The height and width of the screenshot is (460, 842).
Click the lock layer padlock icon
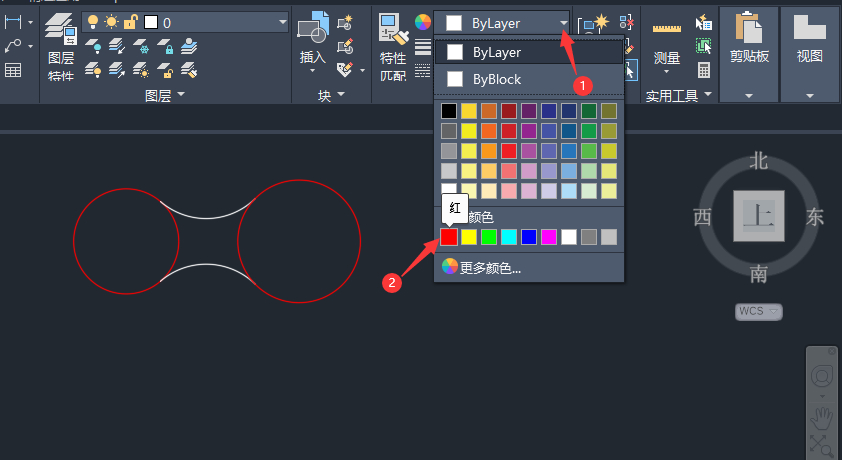click(x=165, y=46)
